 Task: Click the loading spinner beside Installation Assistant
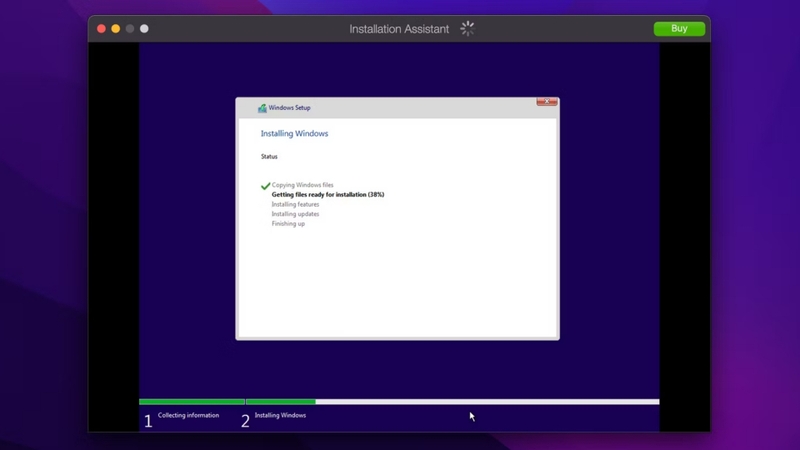pyautogui.click(x=467, y=29)
